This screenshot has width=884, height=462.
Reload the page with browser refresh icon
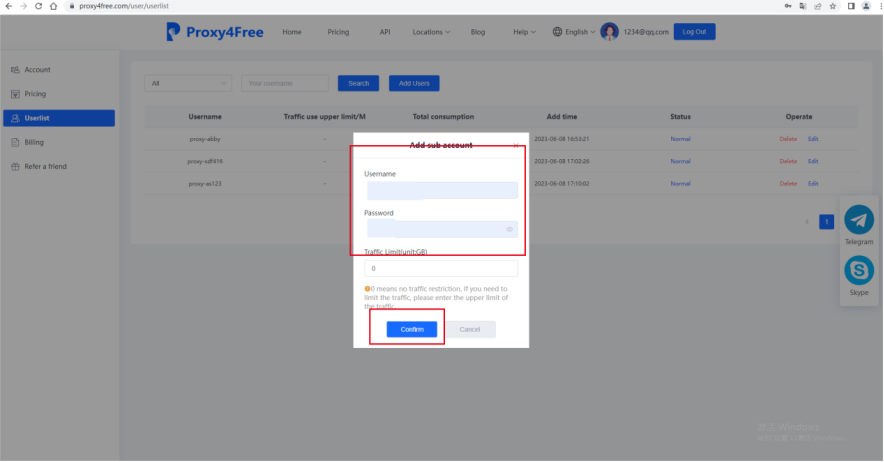tap(38, 6)
